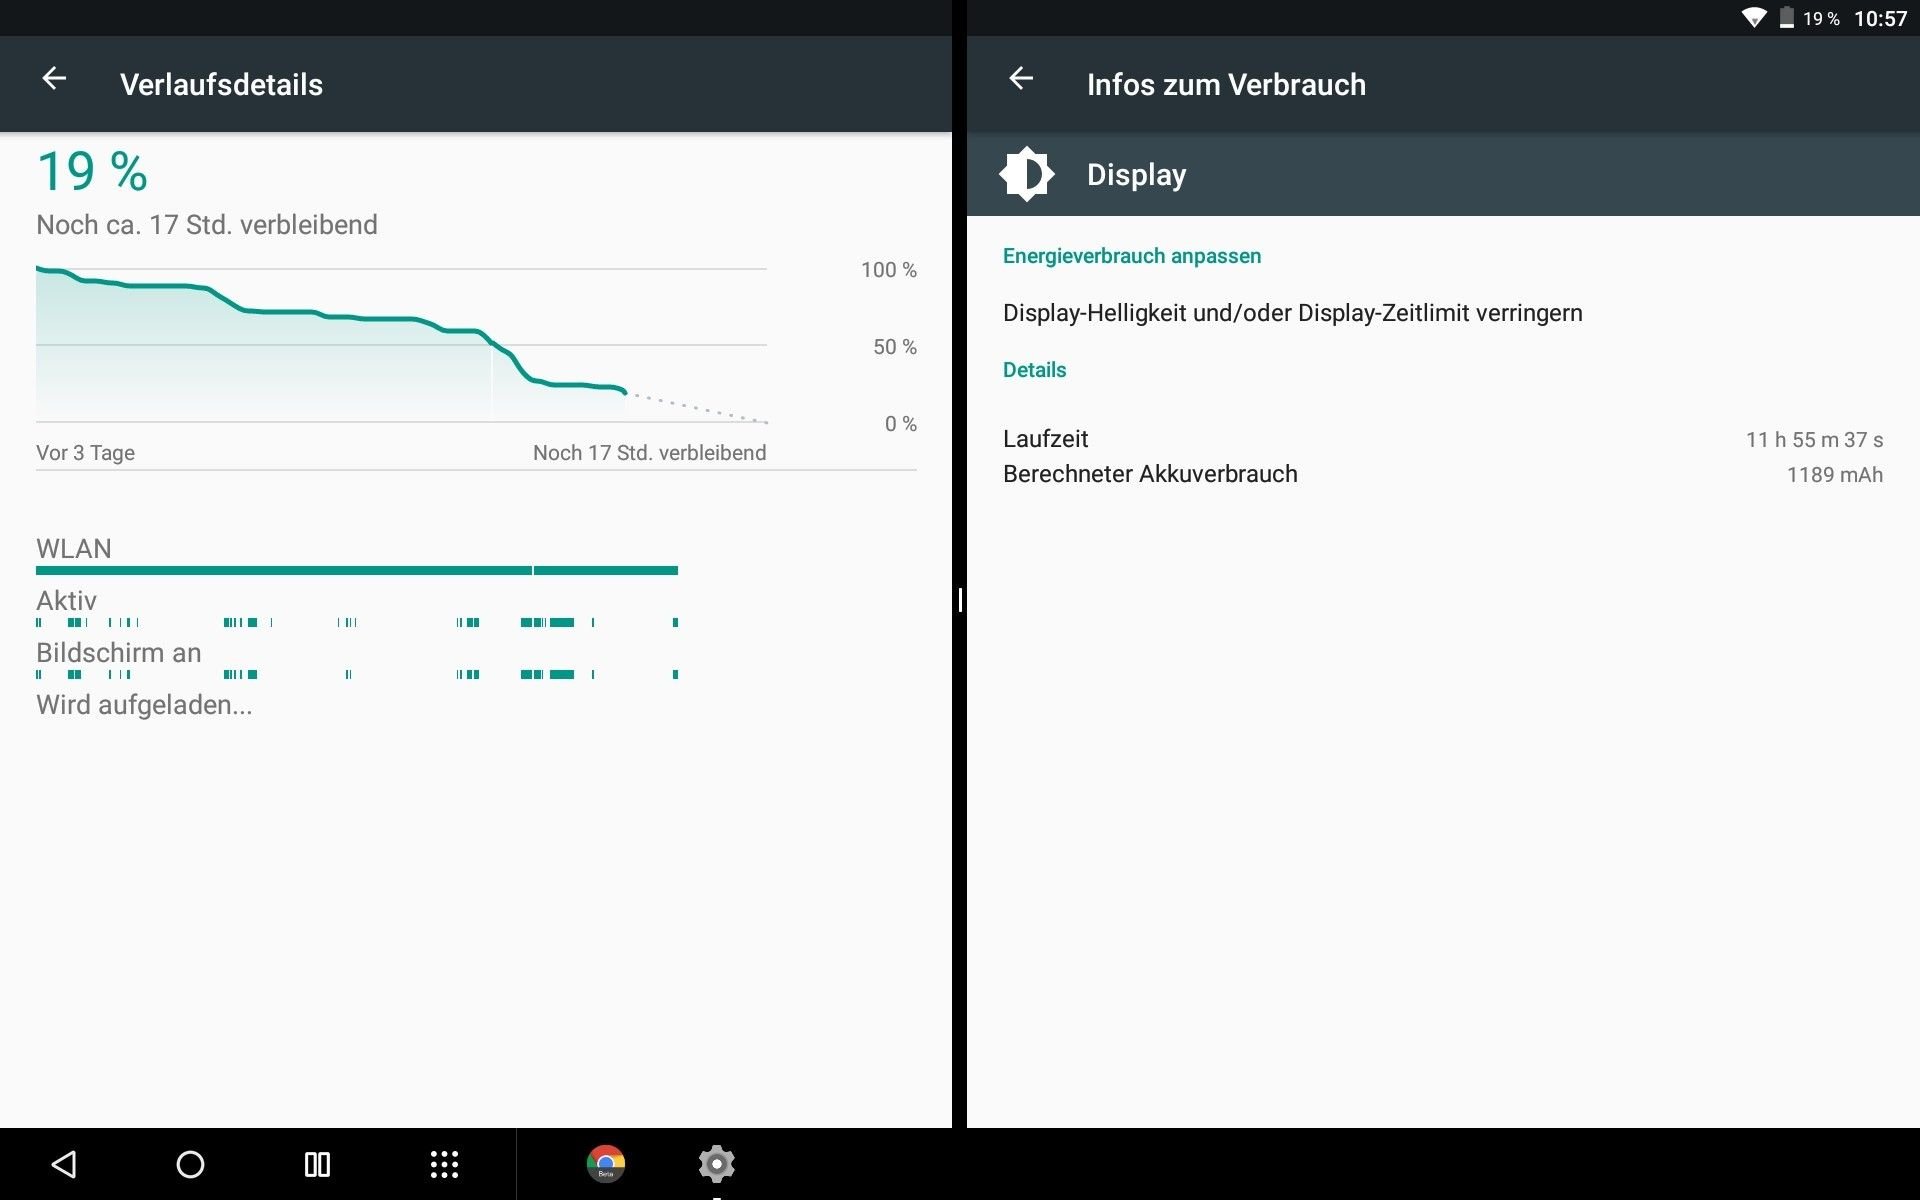Select the Laufzeit row label

click(x=1045, y=439)
